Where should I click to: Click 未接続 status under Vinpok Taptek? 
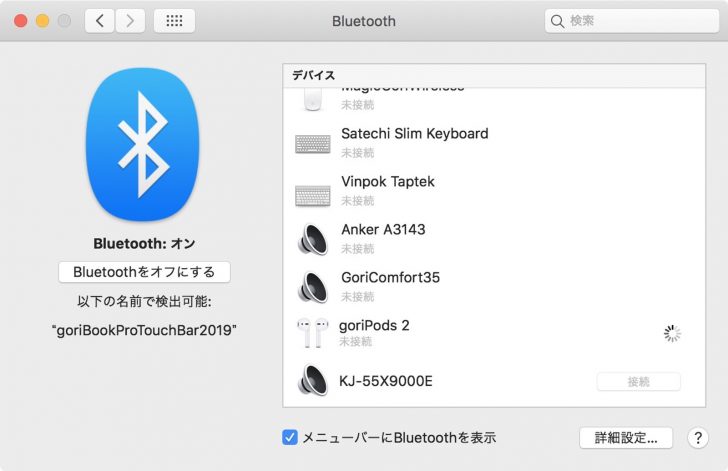[358, 201]
